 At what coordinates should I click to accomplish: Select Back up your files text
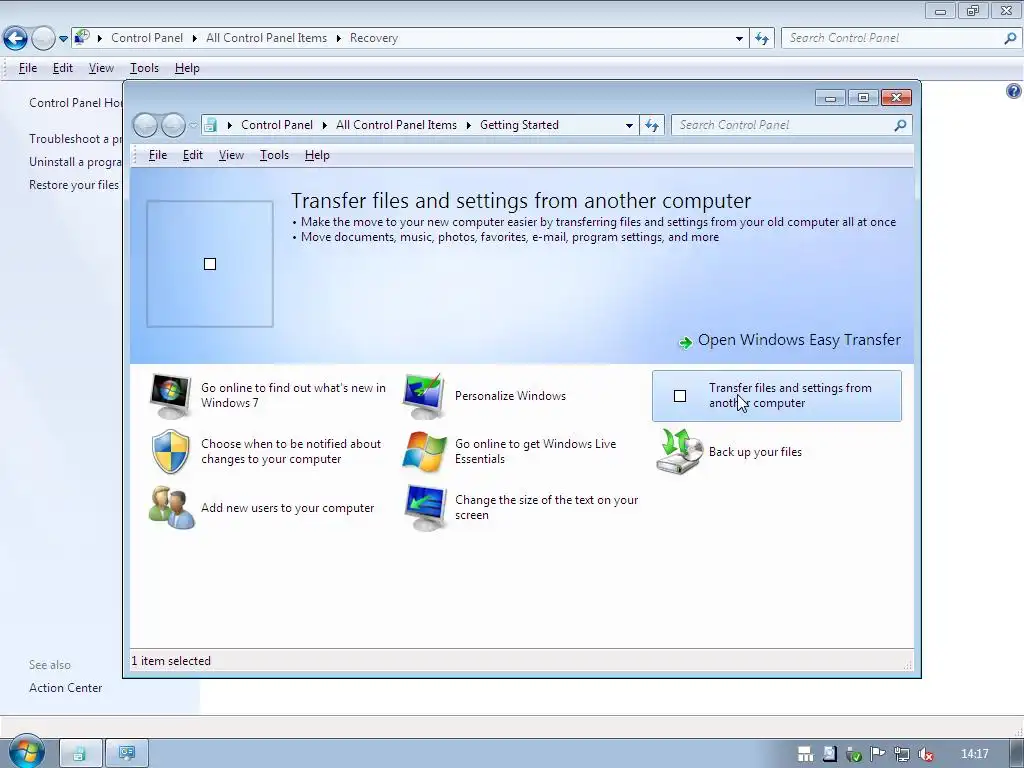pyautogui.click(x=755, y=452)
